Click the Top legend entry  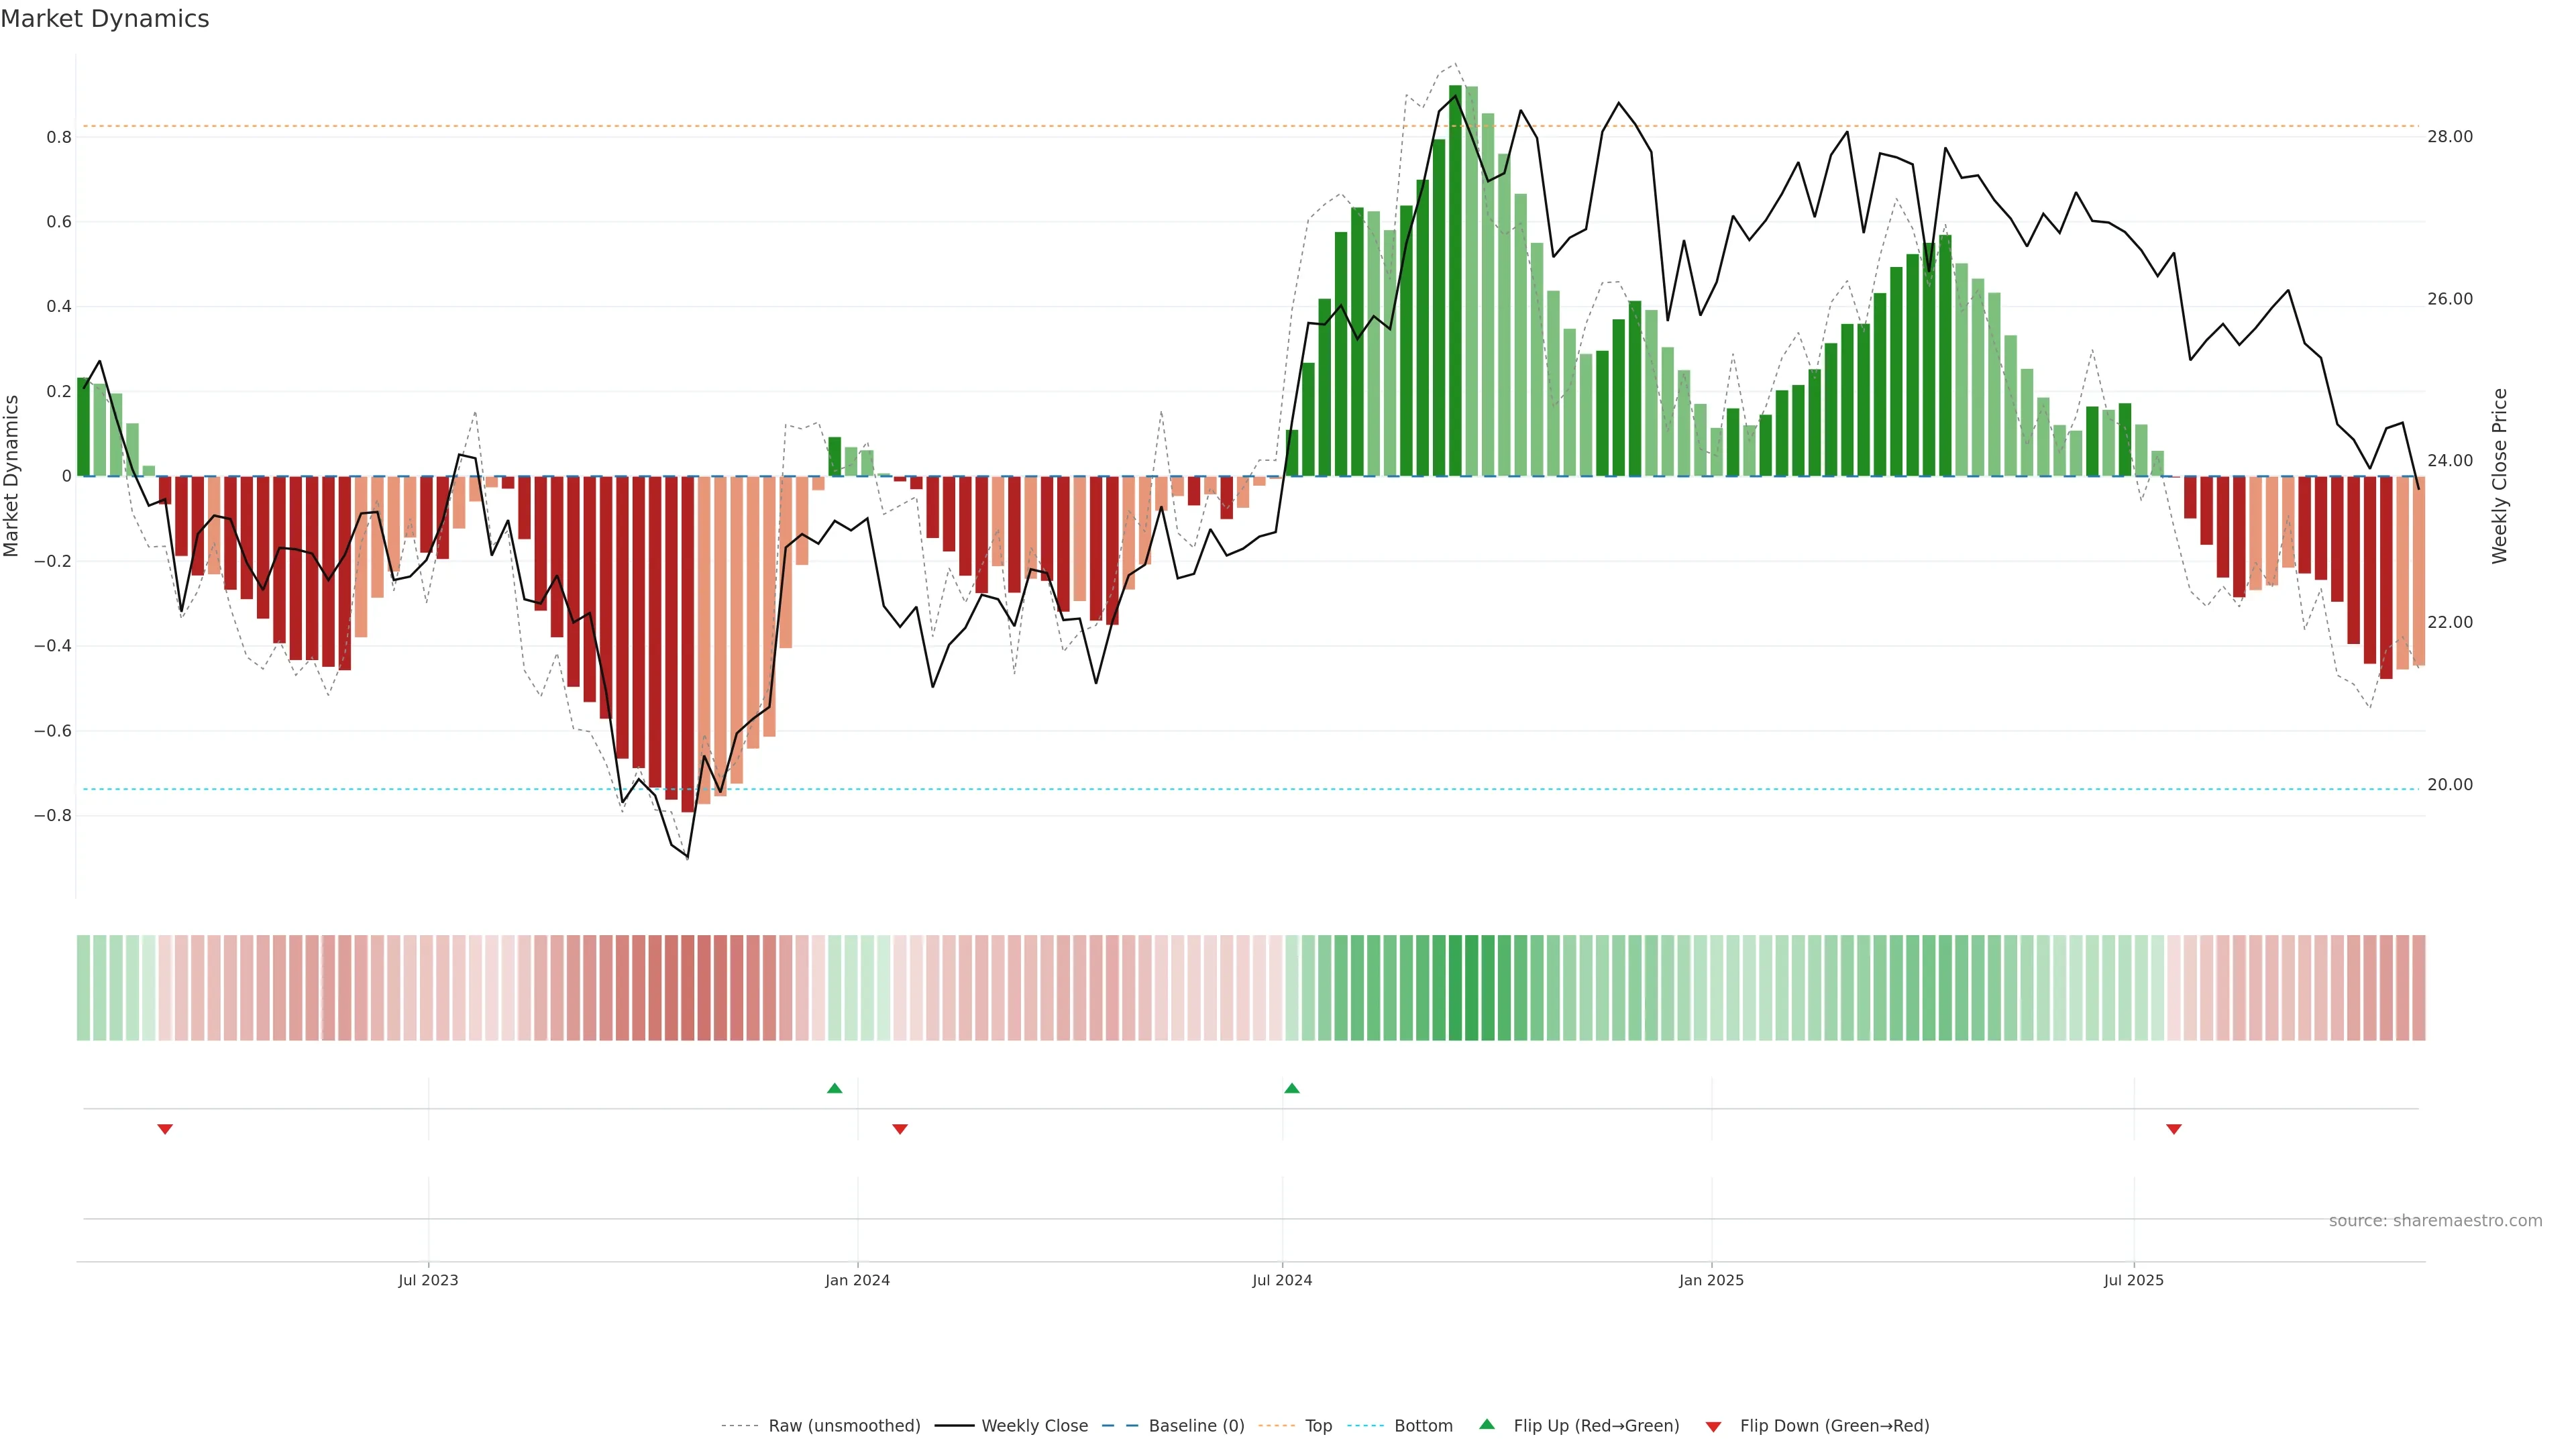(1318, 1425)
